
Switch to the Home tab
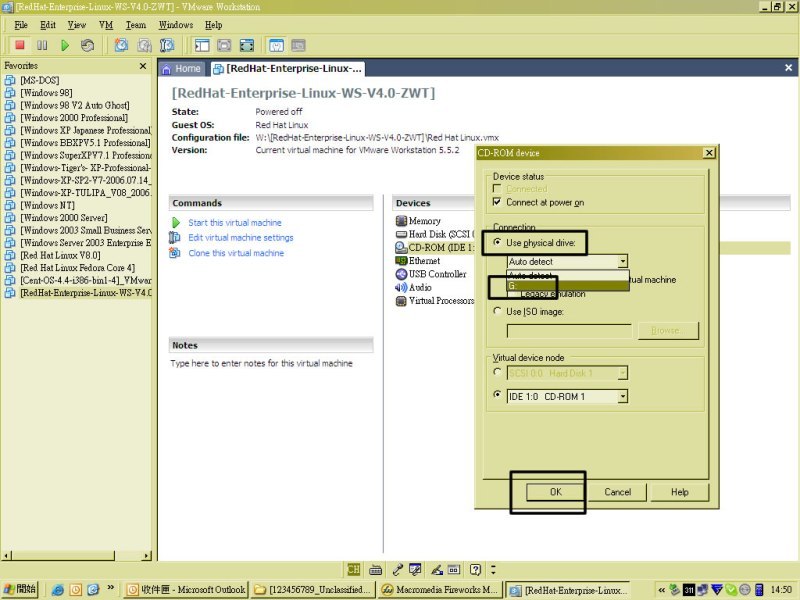point(182,69)
